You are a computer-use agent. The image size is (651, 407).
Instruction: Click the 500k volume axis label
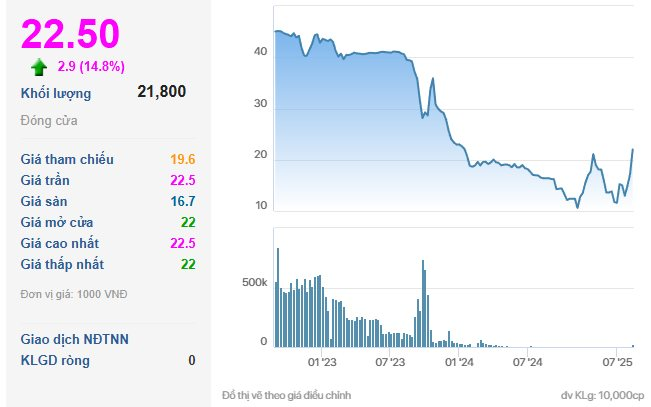256,284
